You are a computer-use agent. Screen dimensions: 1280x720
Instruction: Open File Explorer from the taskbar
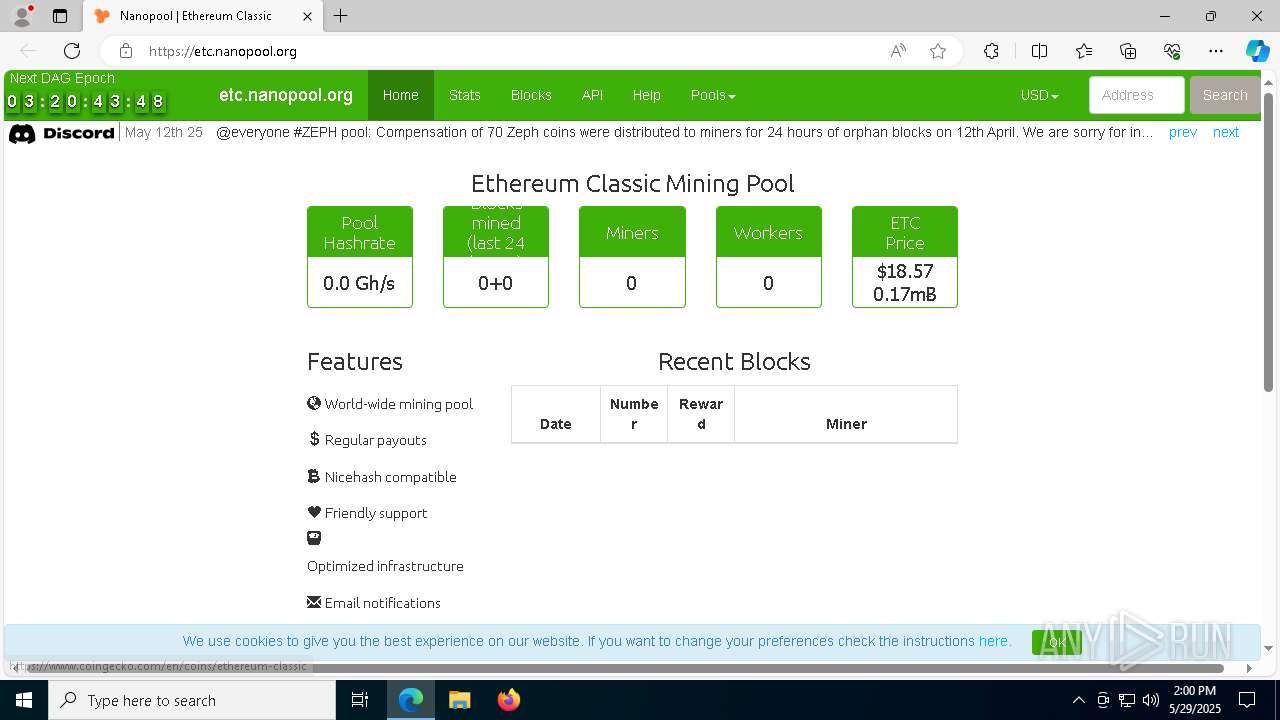[x=459, y=700]
